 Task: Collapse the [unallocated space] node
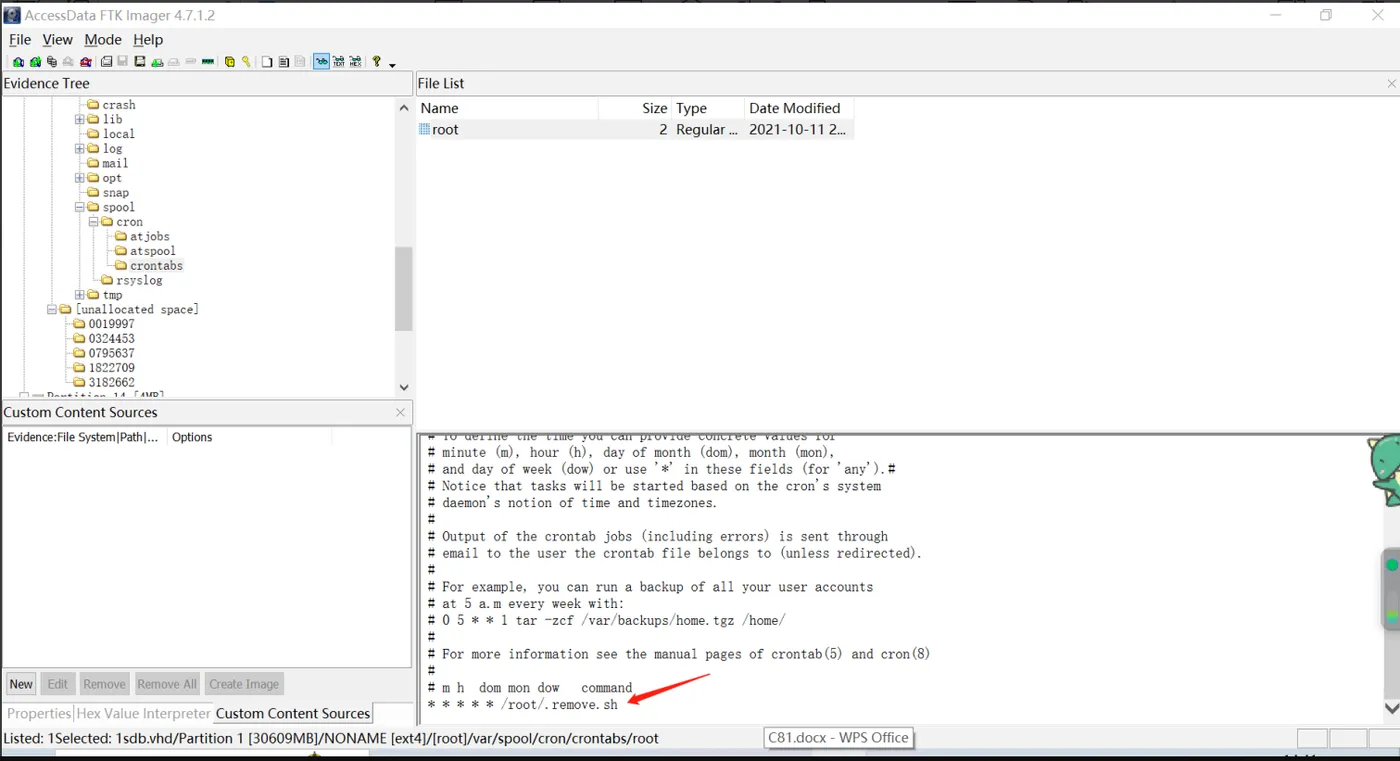[52, 310]
